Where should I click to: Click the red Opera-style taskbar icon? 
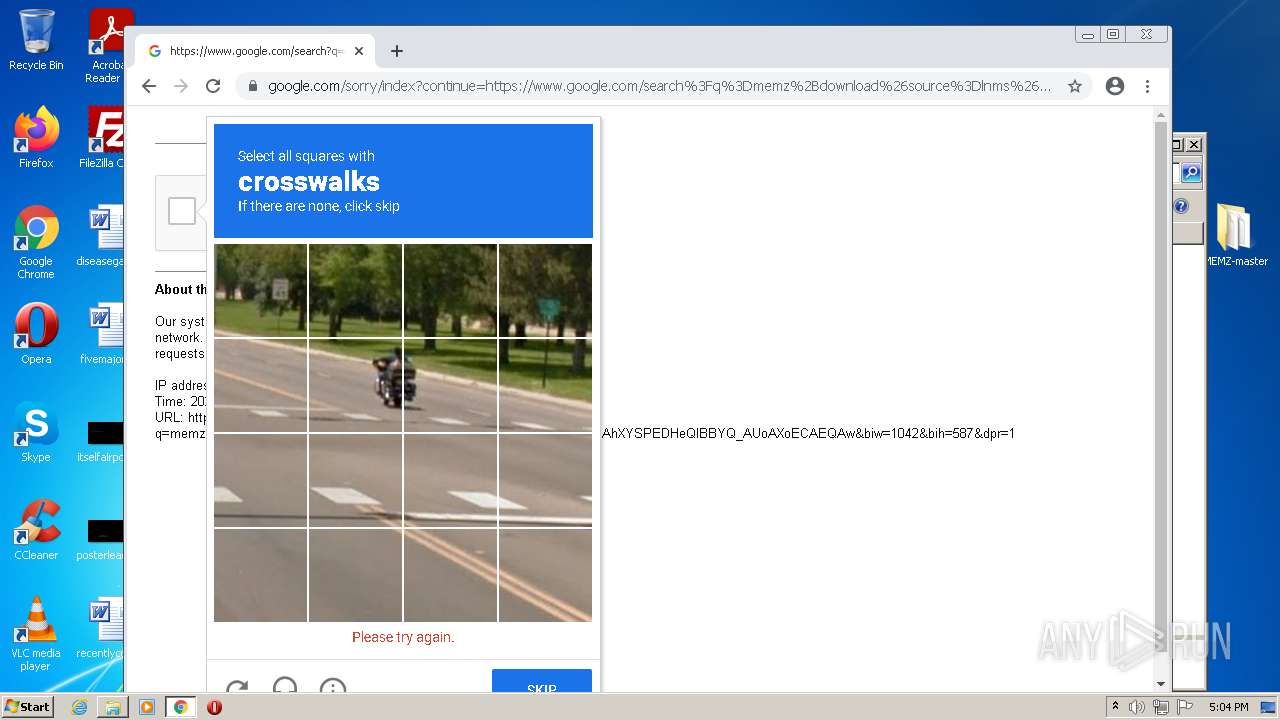(x=214, y=707)
